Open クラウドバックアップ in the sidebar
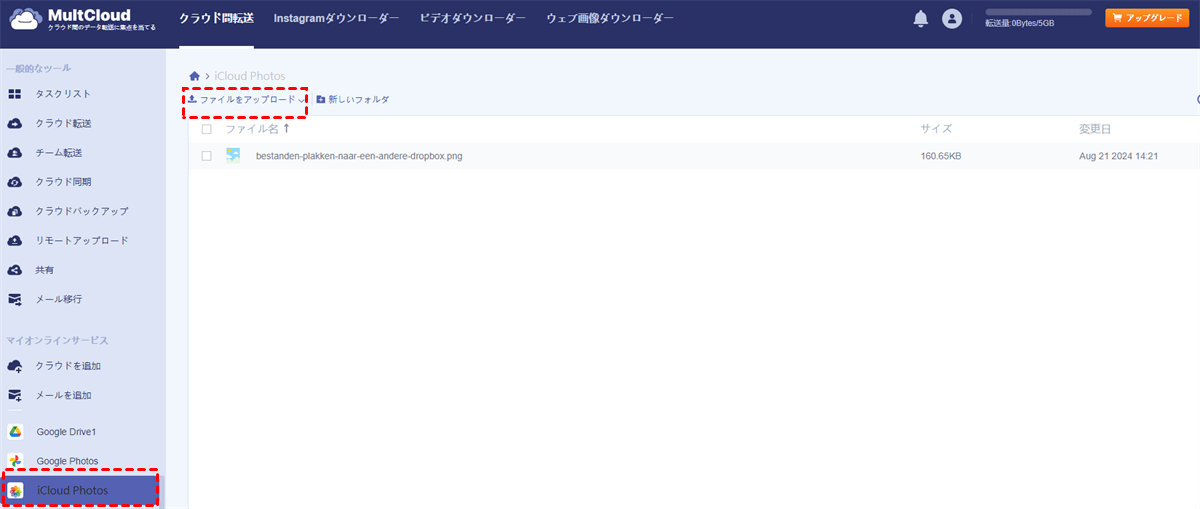The height and width of the screenshot is (509, 1200). 82,211
